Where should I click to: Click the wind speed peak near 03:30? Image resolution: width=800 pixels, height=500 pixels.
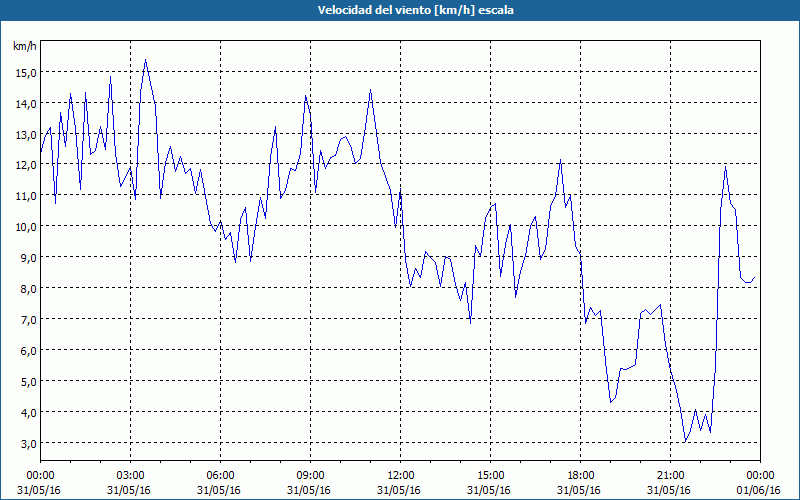click(x=145, y=60)
